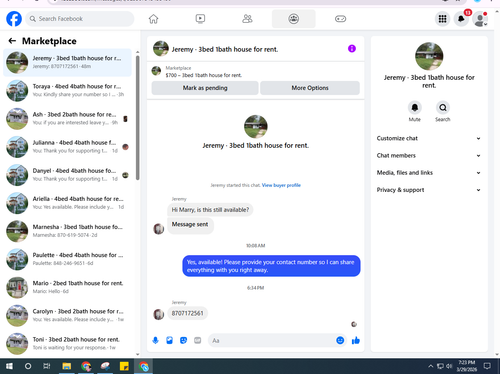The image size is (500, 374).
Task: Open the account profile avatar menu
Action: [480, 19]
